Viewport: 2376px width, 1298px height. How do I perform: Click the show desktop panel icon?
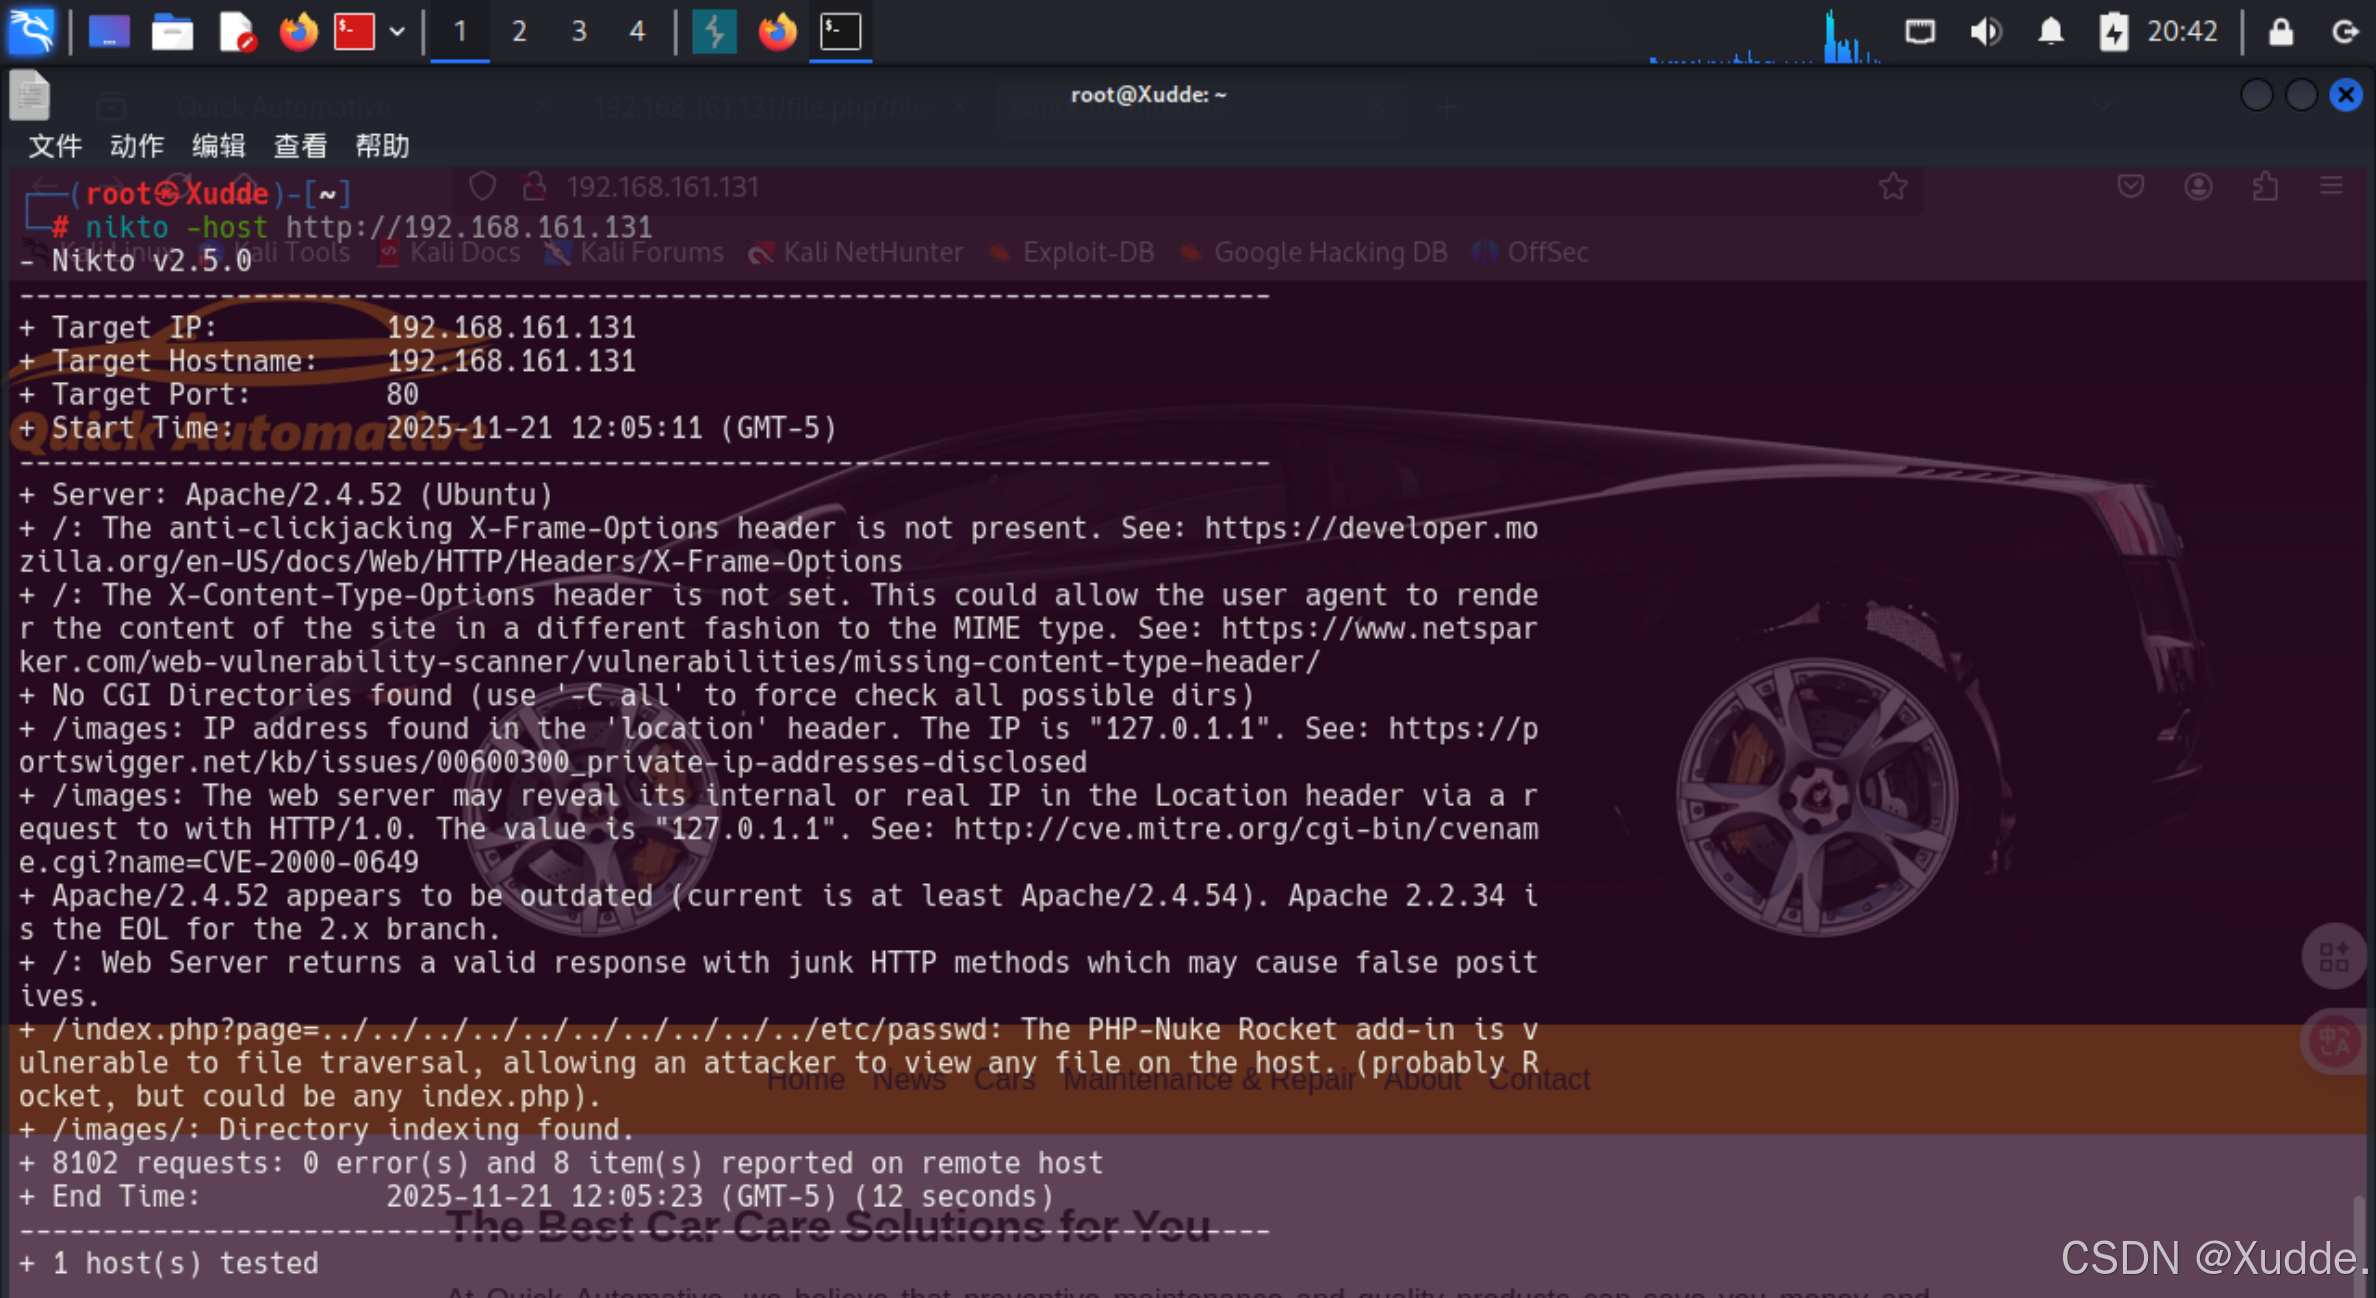[x=110, y=31]
